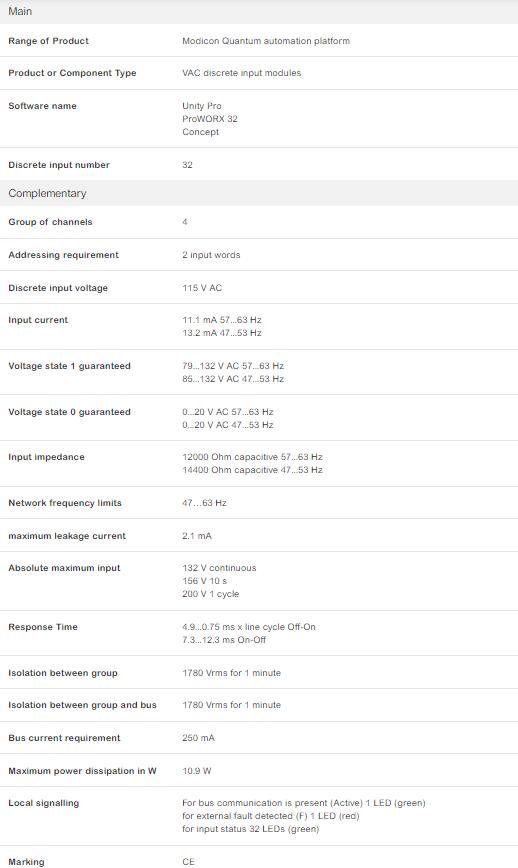The height and width of the screenshot is (868, 518).
Task: Select the Range of Product label
Action: tap(48, 41)
